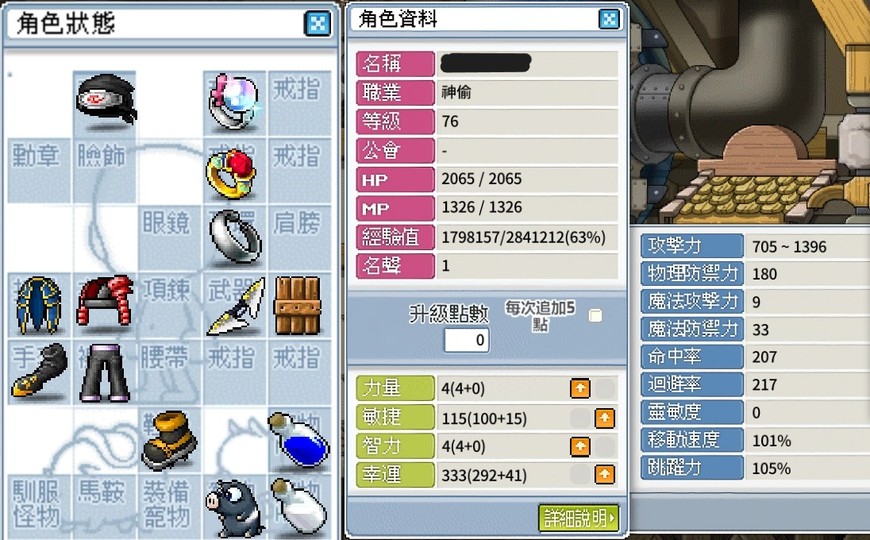Close the 角色狀態 window
870x540 pixels.
point(317,24)
